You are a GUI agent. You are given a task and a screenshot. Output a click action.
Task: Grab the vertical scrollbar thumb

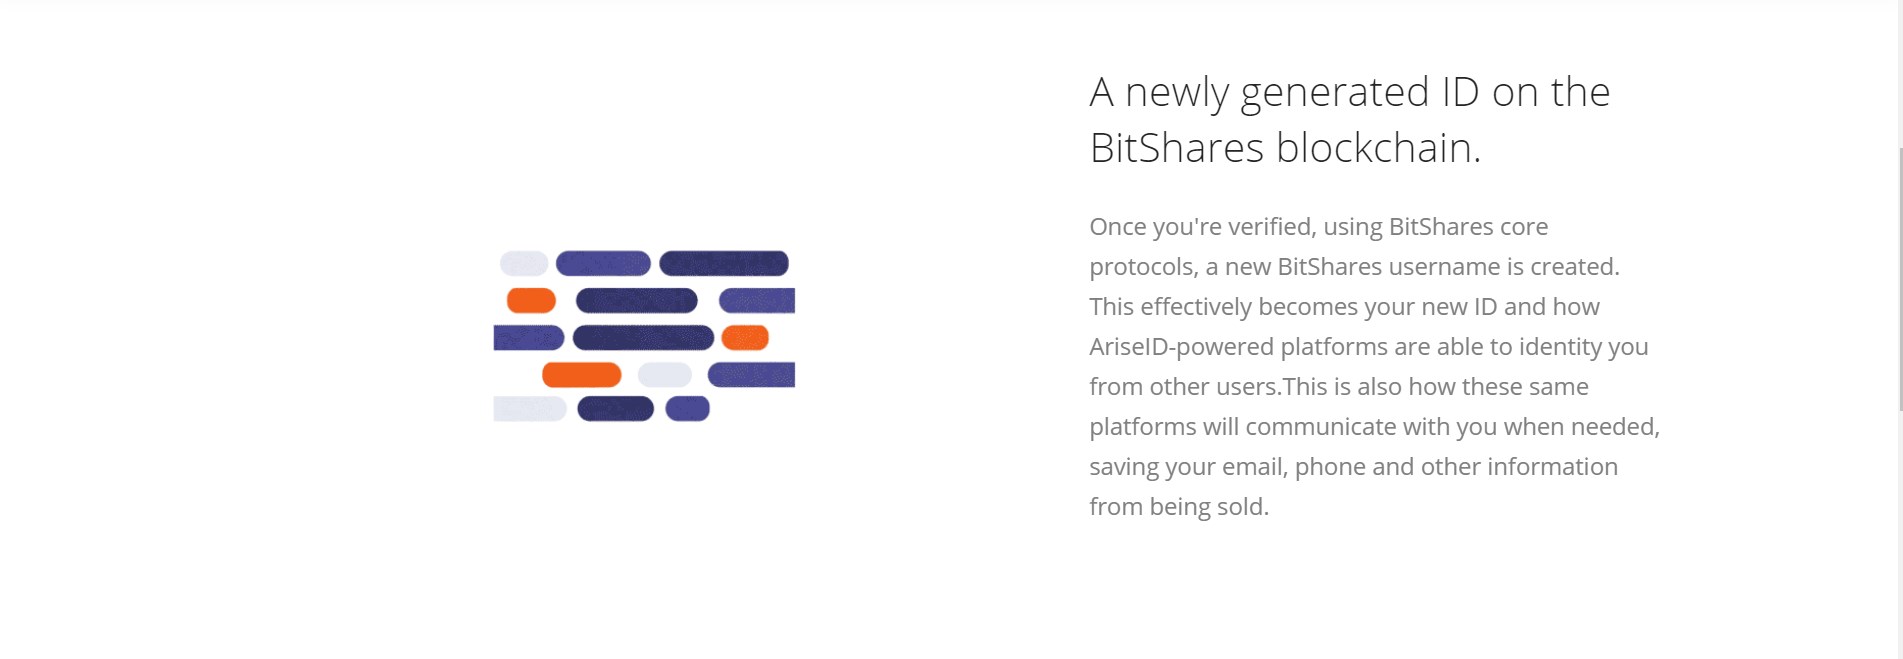(x=1900, y=280)
